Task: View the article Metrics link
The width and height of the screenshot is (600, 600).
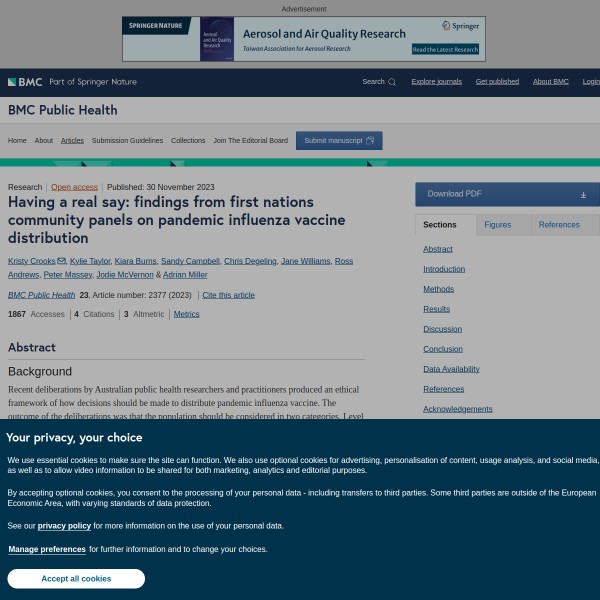Action: point(186,314)
